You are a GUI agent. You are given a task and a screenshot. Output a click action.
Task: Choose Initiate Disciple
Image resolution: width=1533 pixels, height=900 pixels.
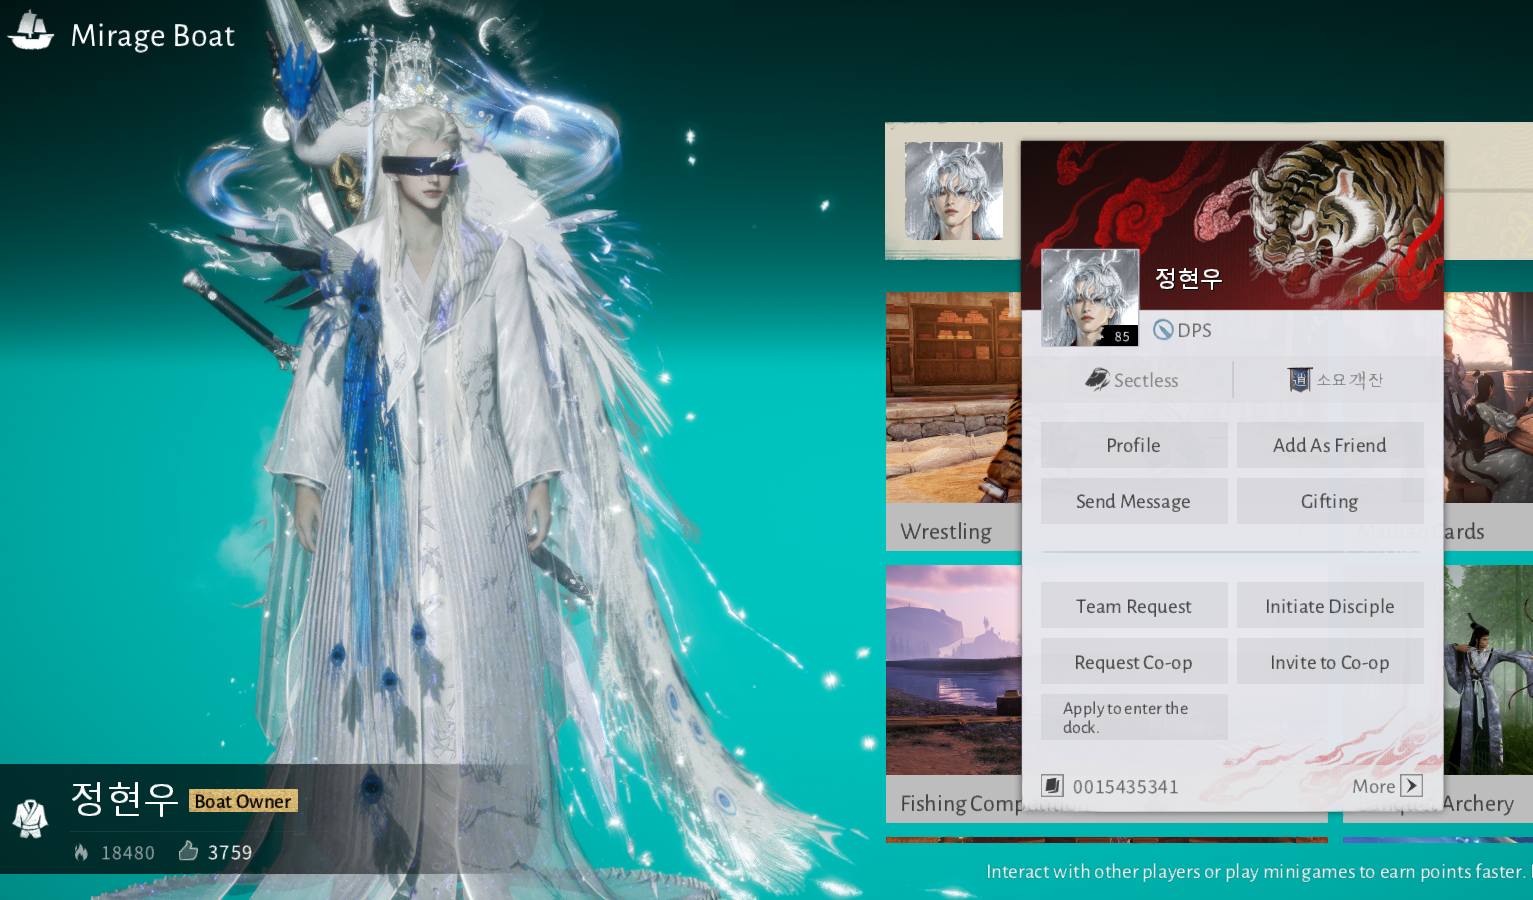[1330, 606]
